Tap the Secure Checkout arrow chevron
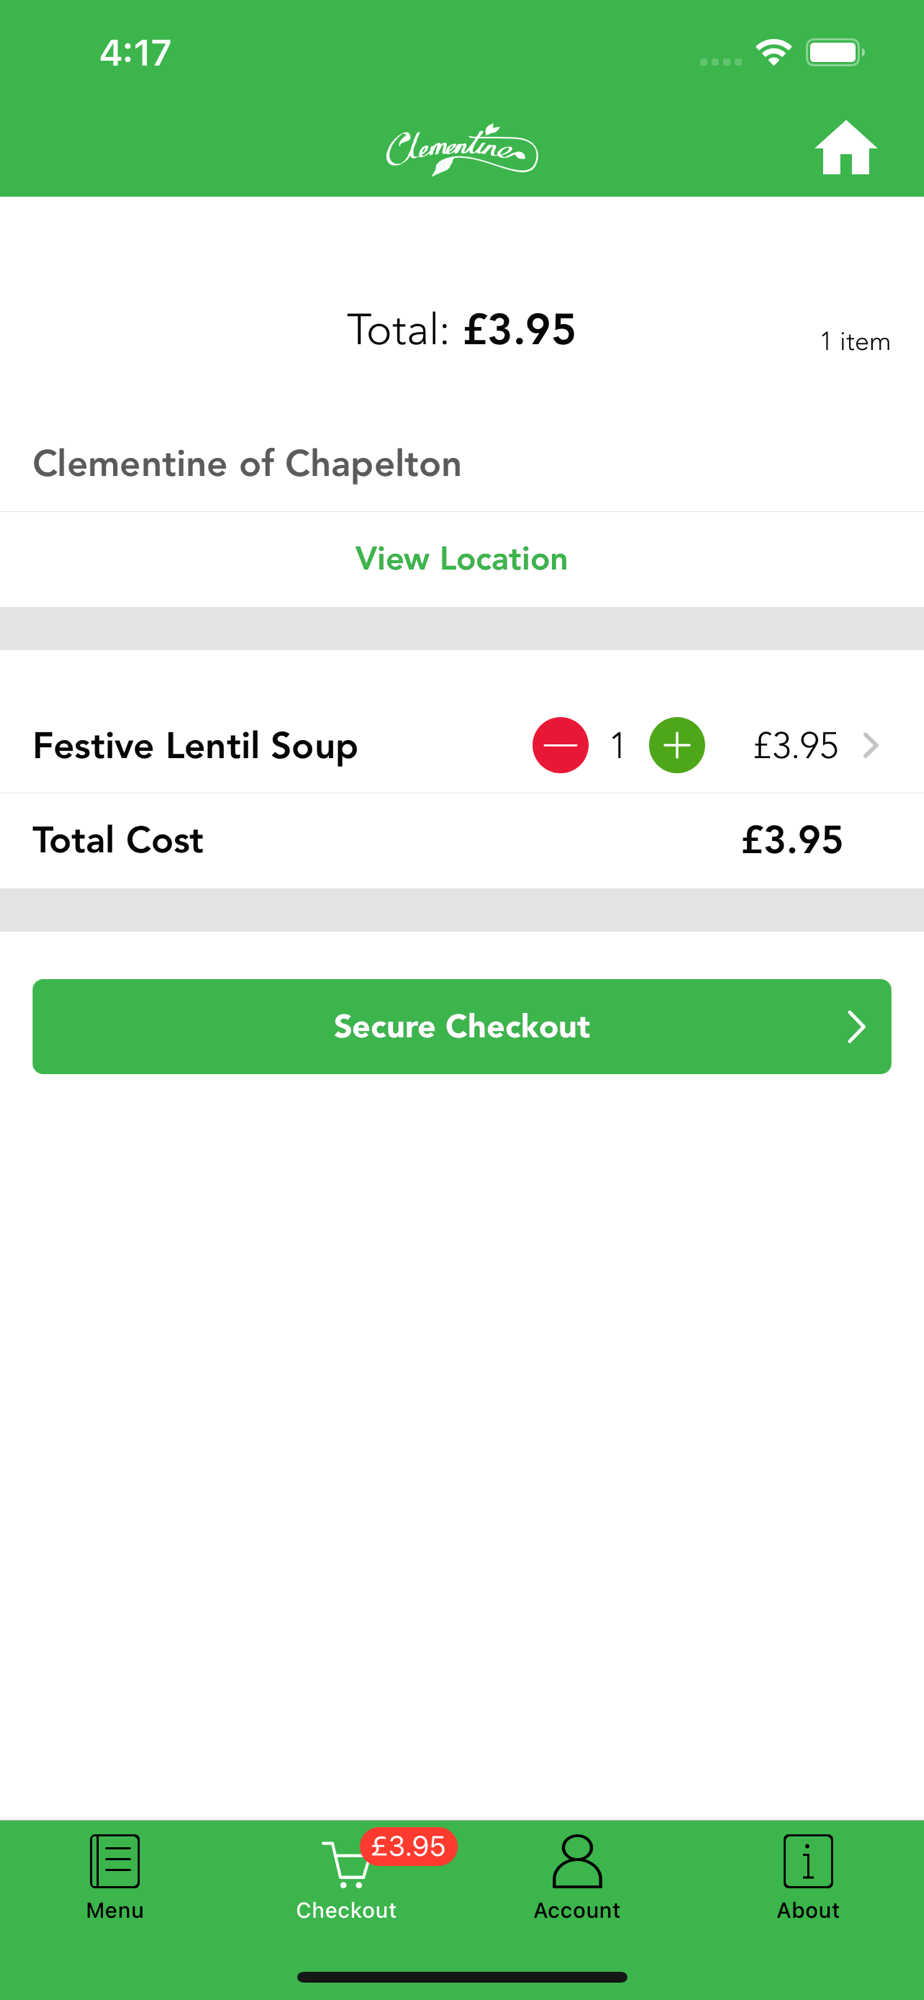Viewport: 924px width, 2000px height. coord(856,1027)
